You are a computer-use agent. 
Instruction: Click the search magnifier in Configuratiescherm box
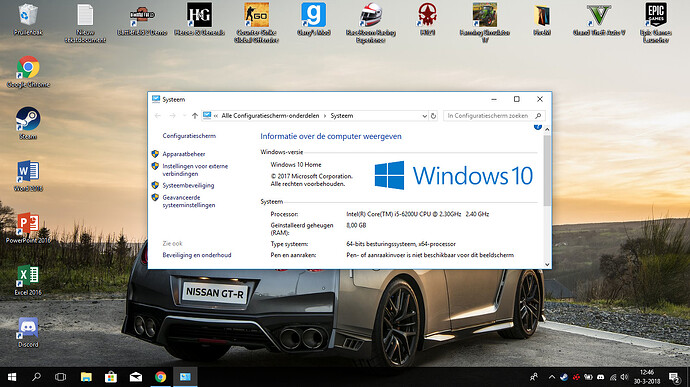(x=538, y=116)
